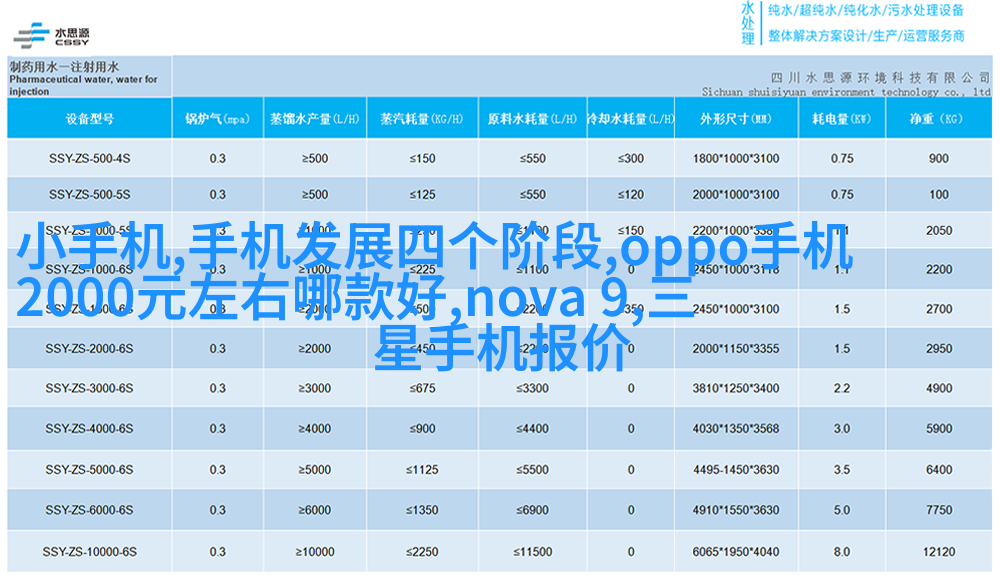Select the ≤1125 steam consumption cell
This screenshot has width=1000, height=581.
pyautogui.click(x=422, y=470)
